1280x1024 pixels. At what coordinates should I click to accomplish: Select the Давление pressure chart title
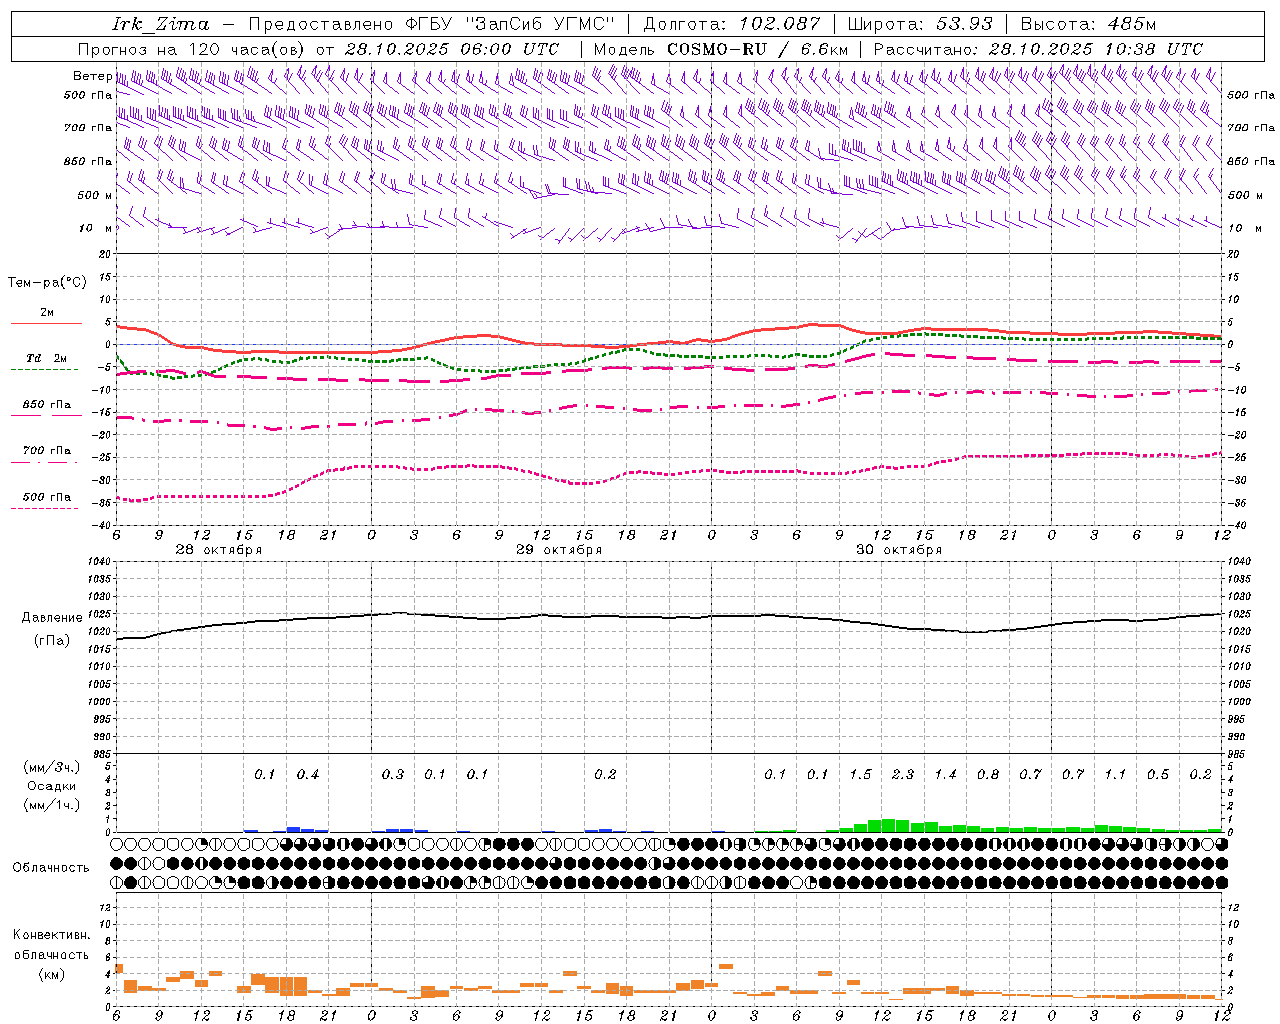(x=52, y=618)
